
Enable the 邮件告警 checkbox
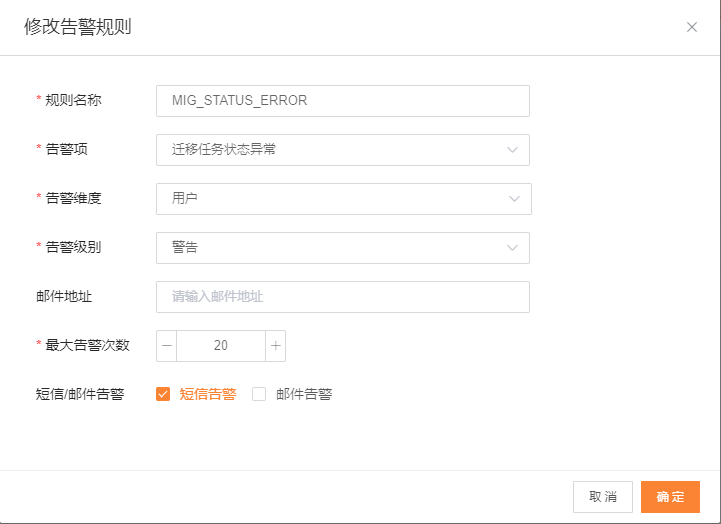259,394
